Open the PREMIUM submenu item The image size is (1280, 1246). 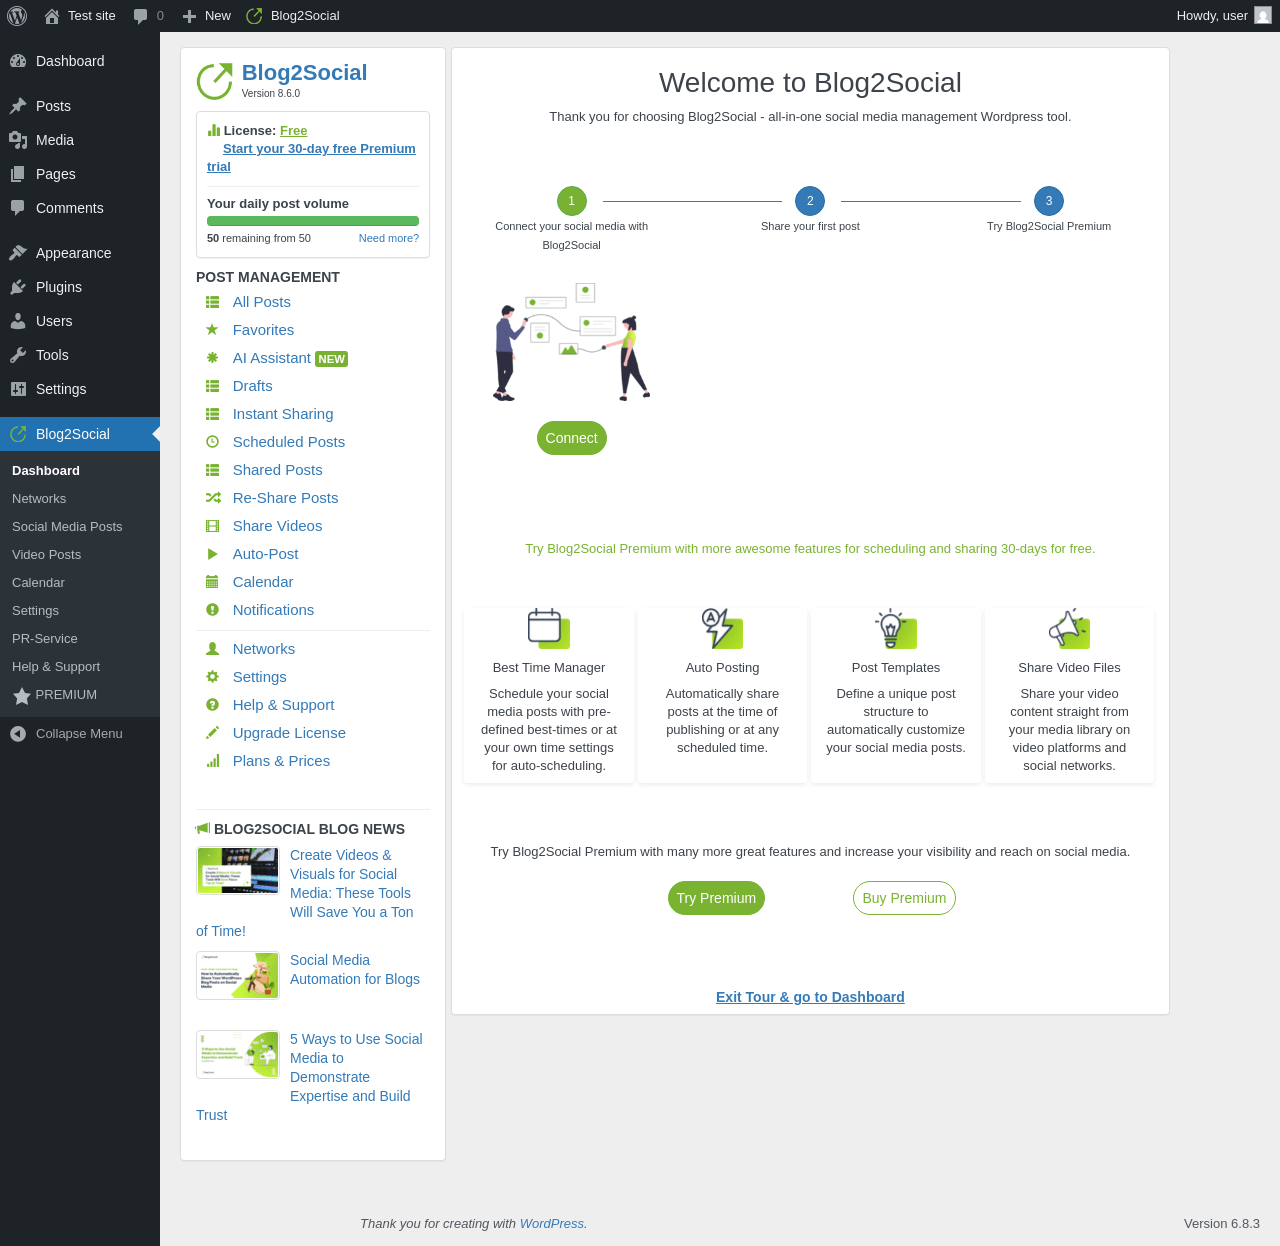click(x=80, y=695)
